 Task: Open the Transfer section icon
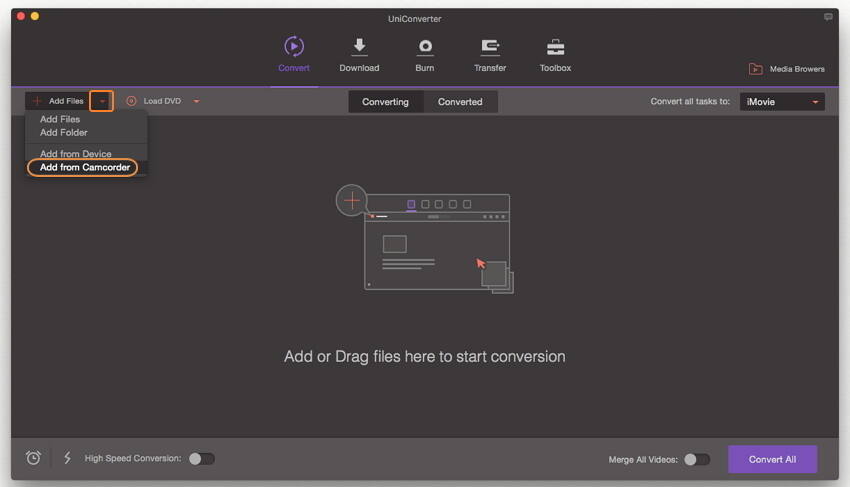pyautogui.click(x=490, y=47)
